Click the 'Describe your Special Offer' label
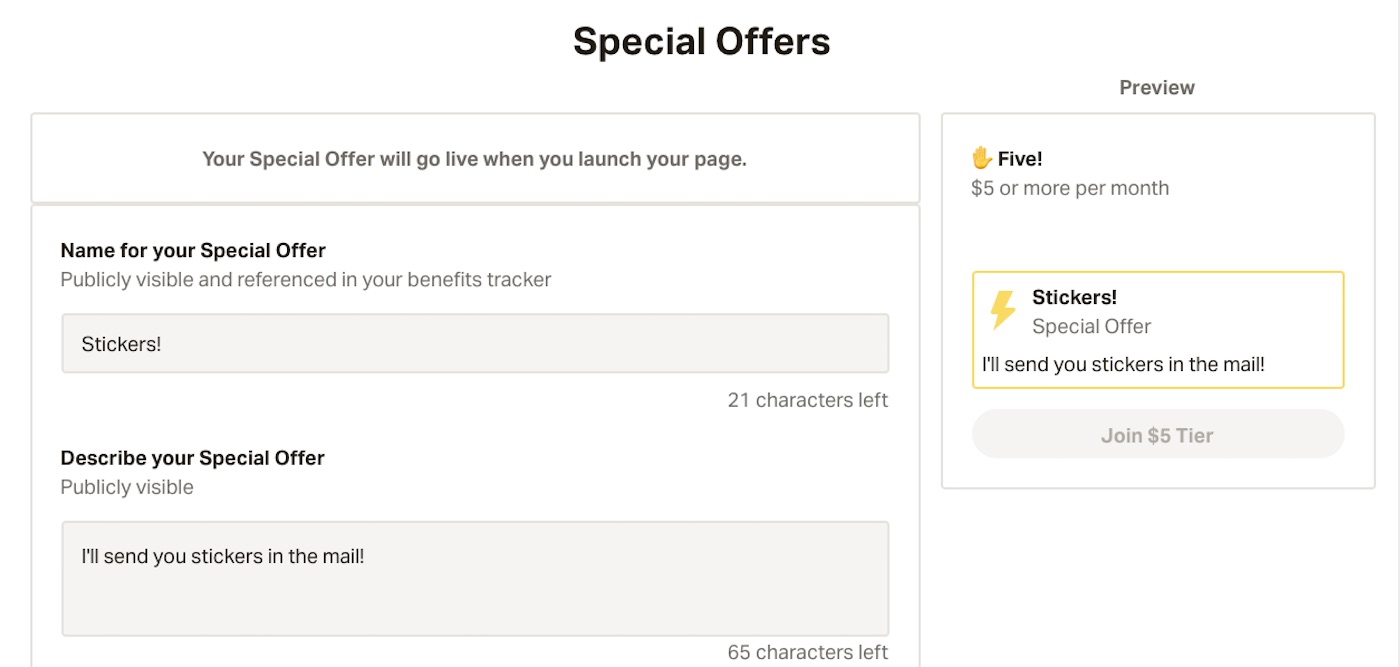The width and height of the screenshot is (1400, 667). [x=192, y=458]
